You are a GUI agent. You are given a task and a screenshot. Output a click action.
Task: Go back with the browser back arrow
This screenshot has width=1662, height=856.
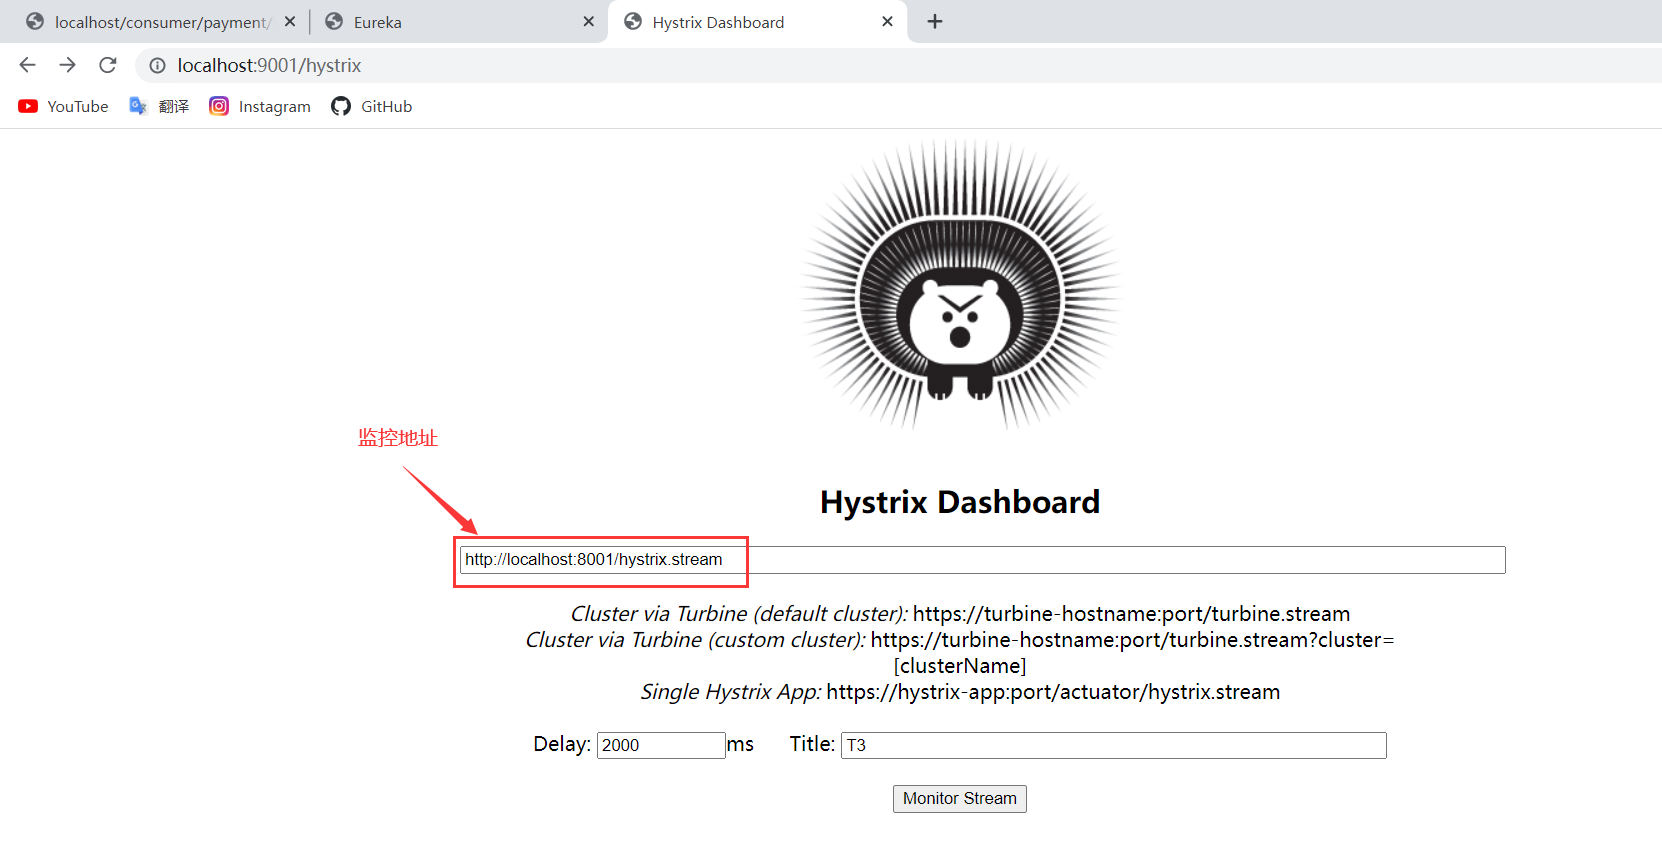(x=27, y=65)
